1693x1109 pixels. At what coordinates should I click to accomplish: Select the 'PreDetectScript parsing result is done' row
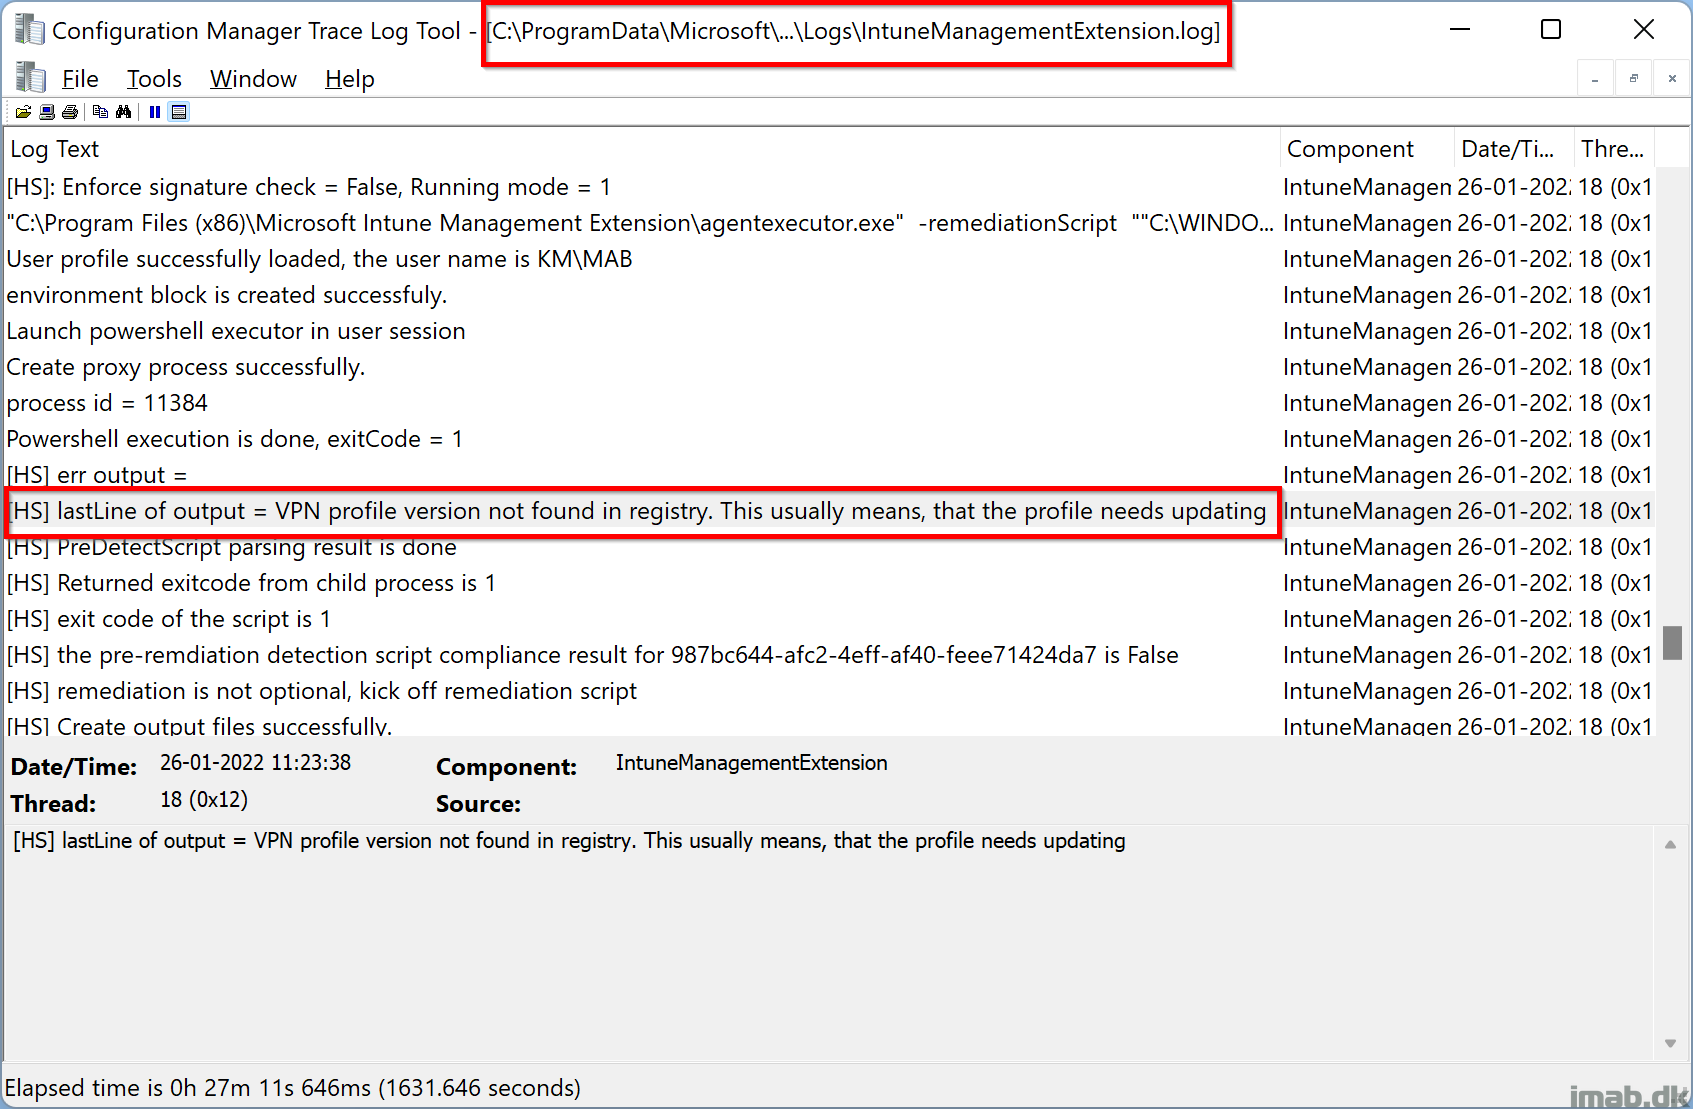point(829,547)
